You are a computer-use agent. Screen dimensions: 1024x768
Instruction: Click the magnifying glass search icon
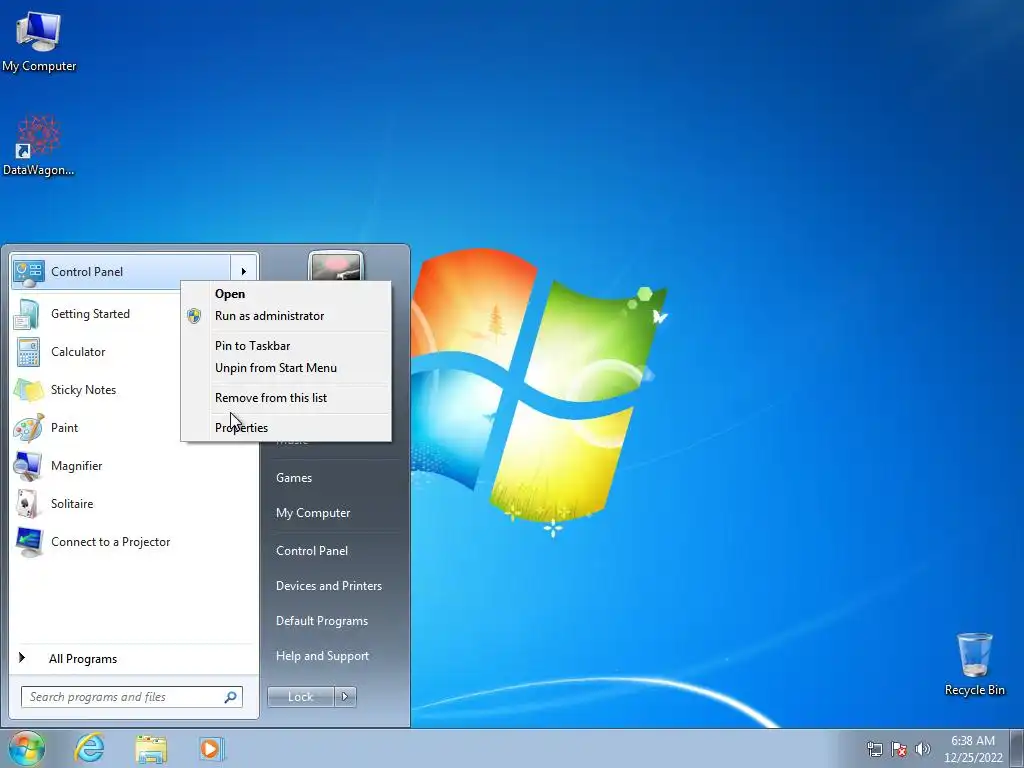pyautogui.click(x=231, y=697)
